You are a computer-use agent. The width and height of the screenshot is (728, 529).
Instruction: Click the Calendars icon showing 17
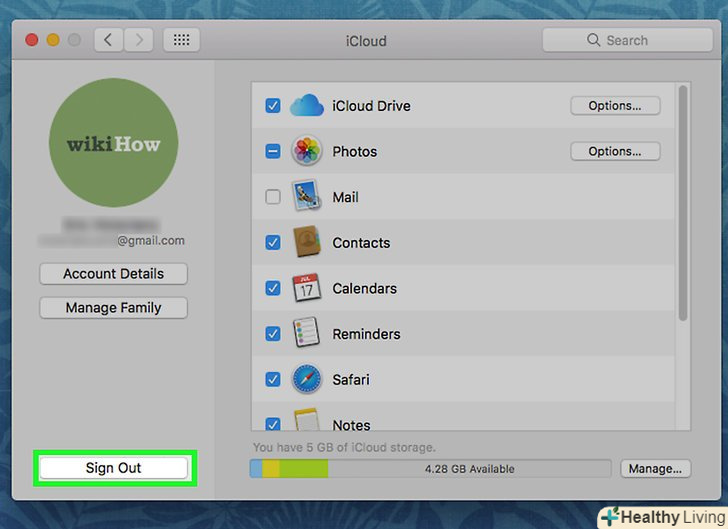pyautogui.click(x=306, y=288)
